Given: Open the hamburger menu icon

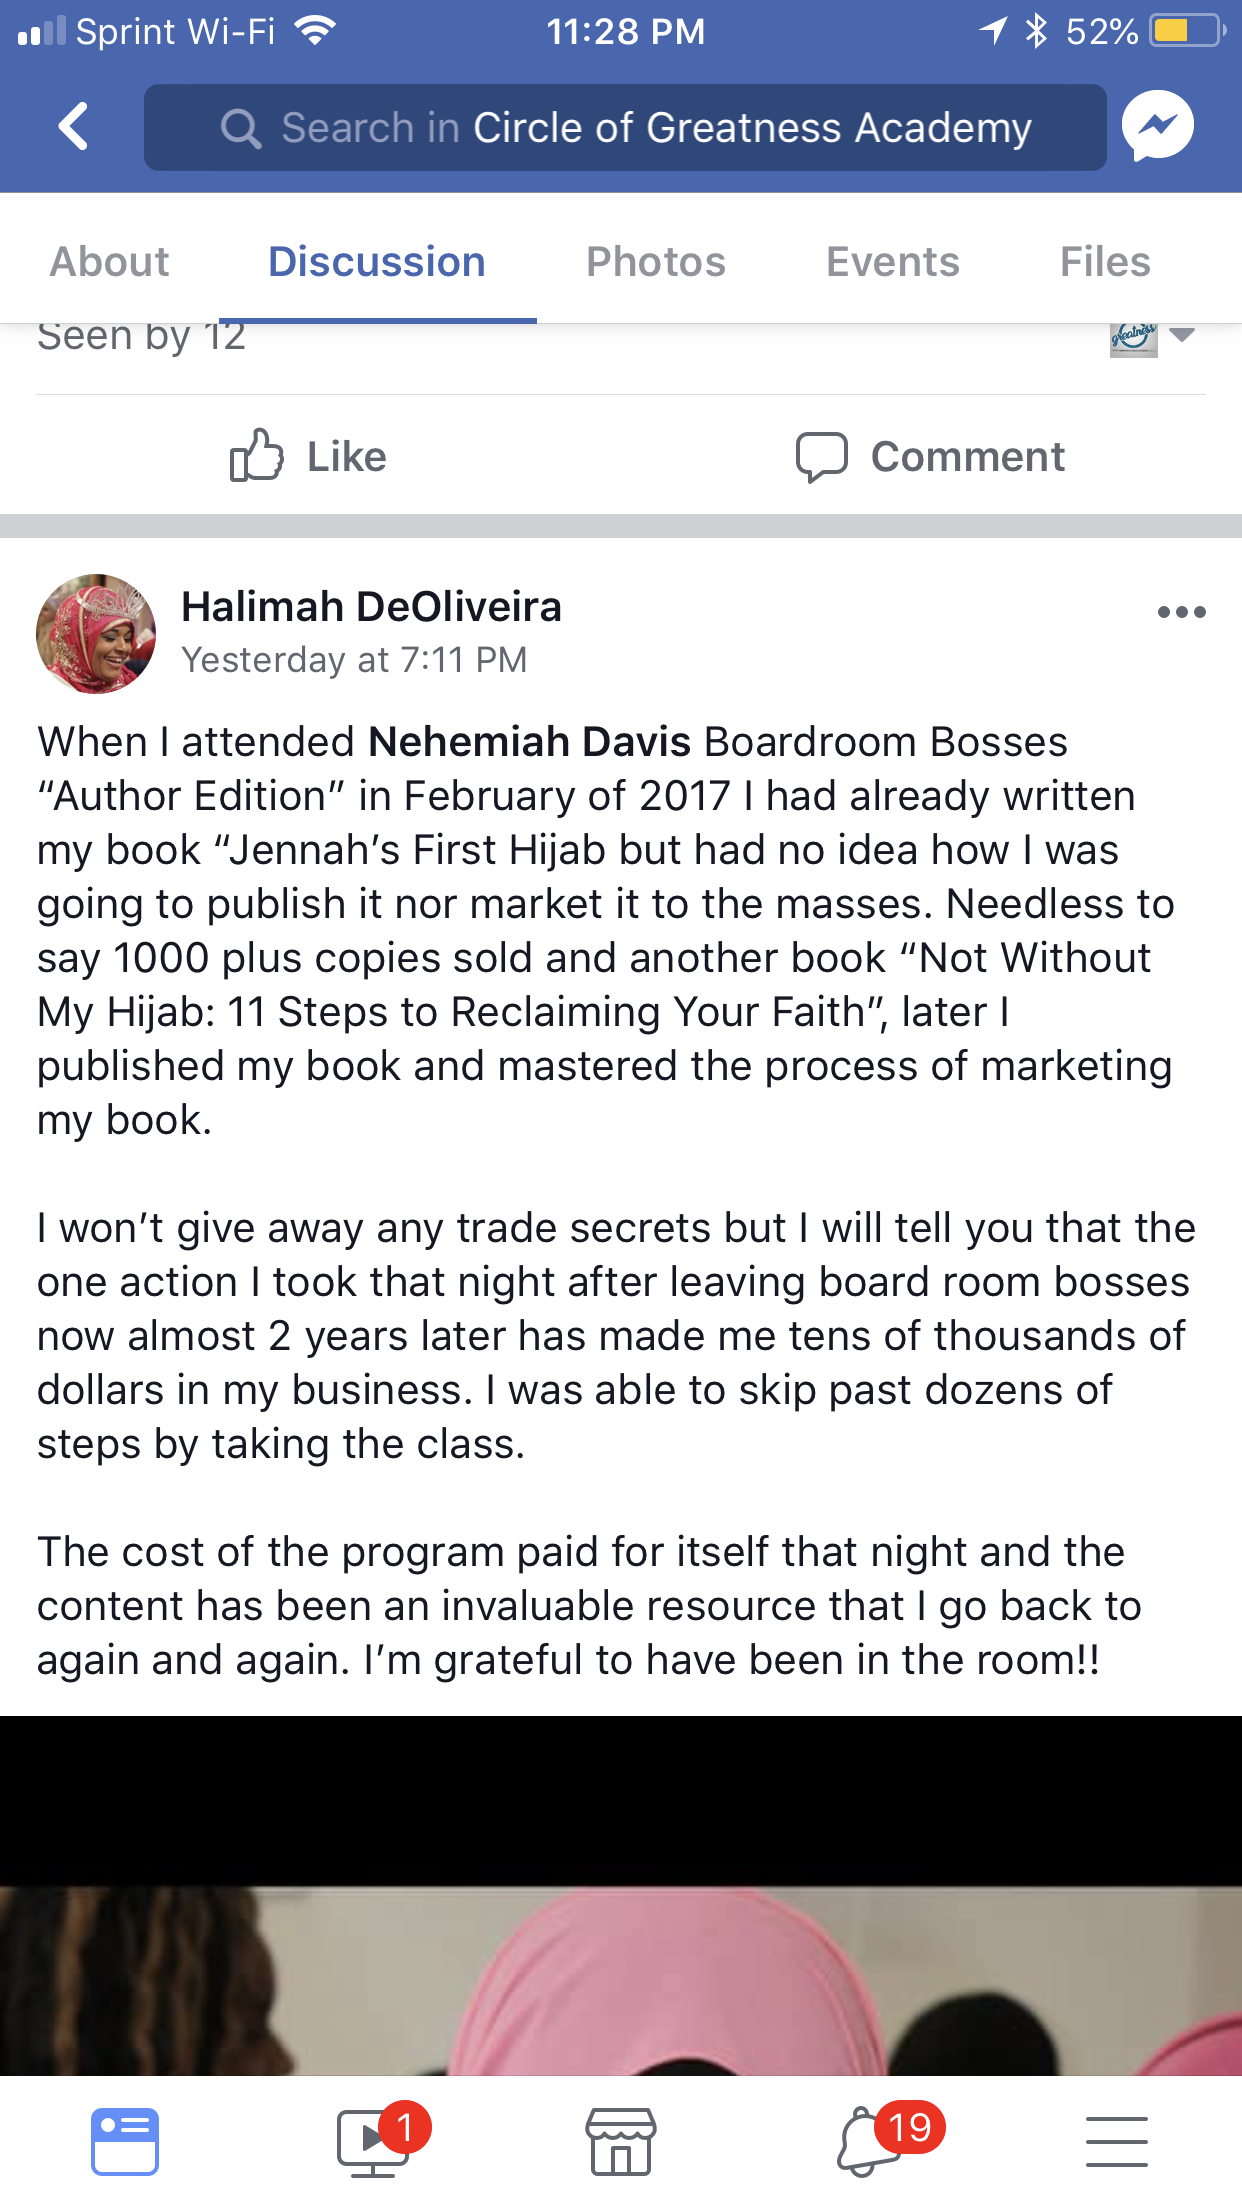Looking at the screenshot, I should pyautogui.click(x=1116, y=2142).
